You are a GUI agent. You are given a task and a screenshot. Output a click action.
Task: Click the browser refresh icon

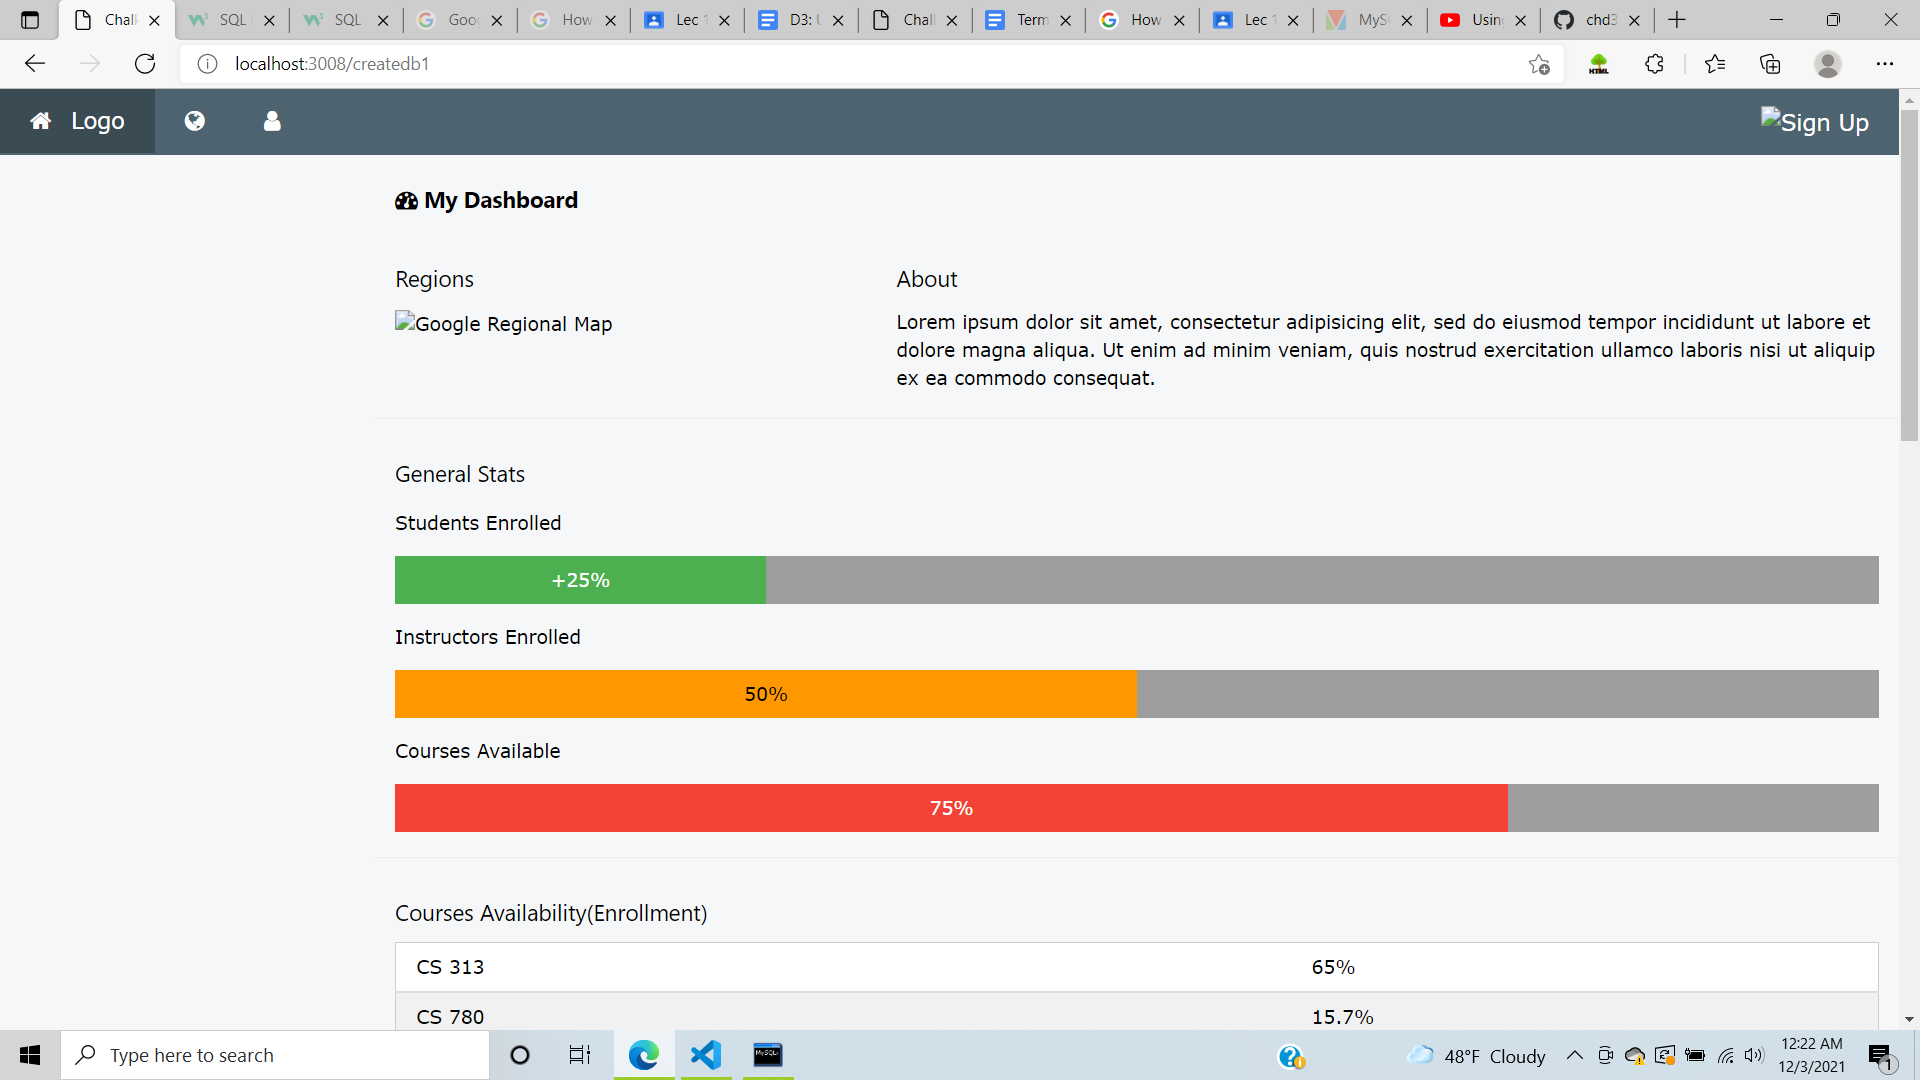click(144, 63)
